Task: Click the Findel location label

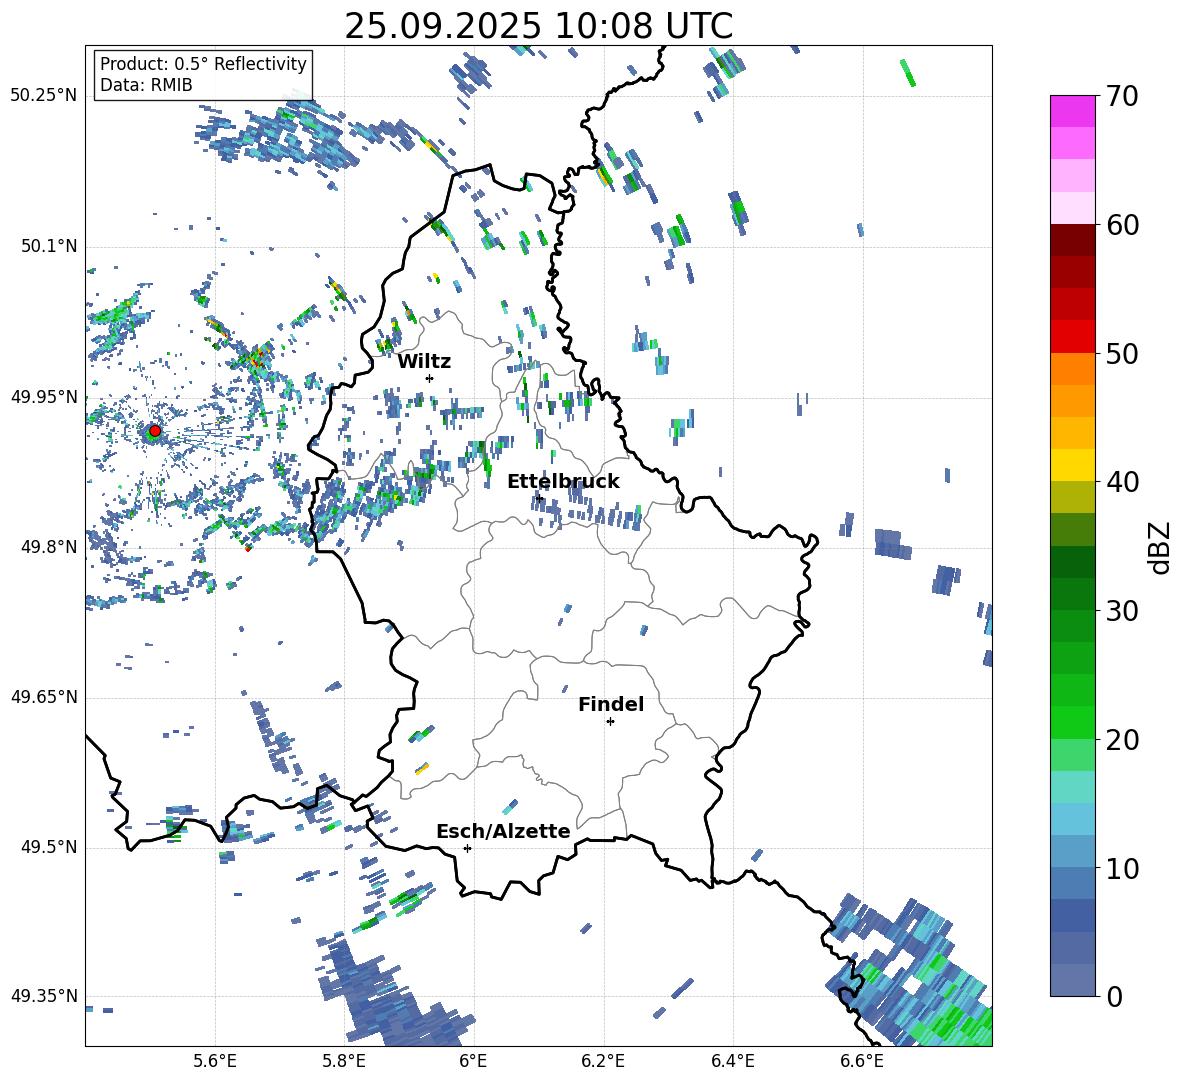Action: pos(611,704)
